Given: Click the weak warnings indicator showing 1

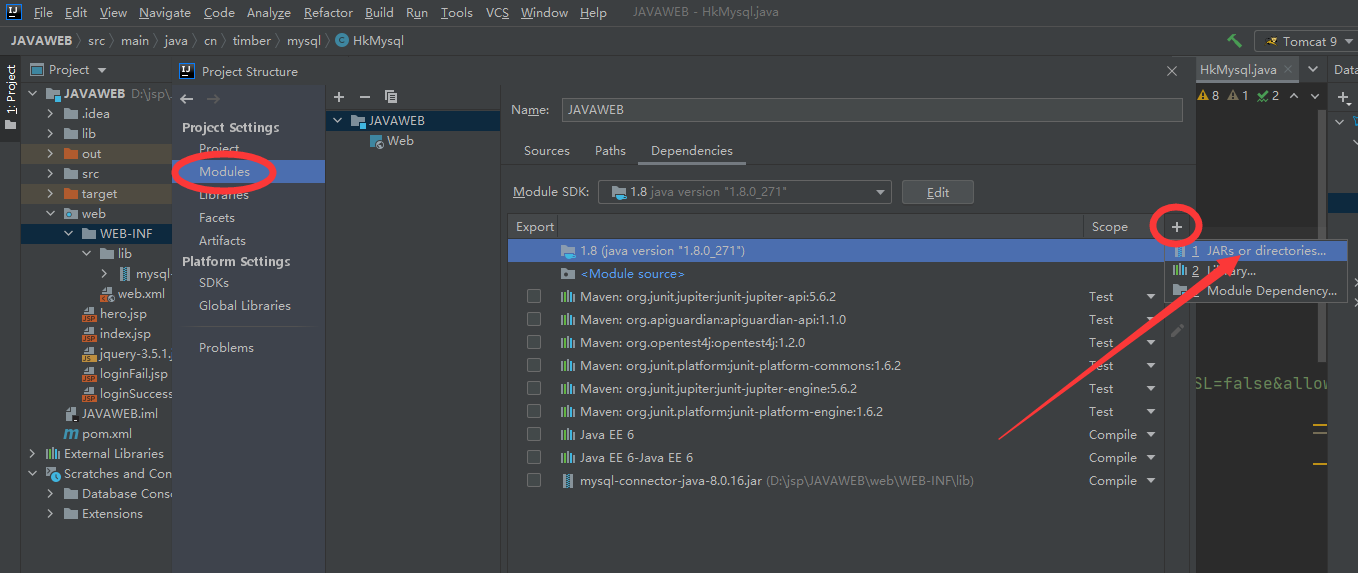Looking at the screenshot, I should 1238,96.
